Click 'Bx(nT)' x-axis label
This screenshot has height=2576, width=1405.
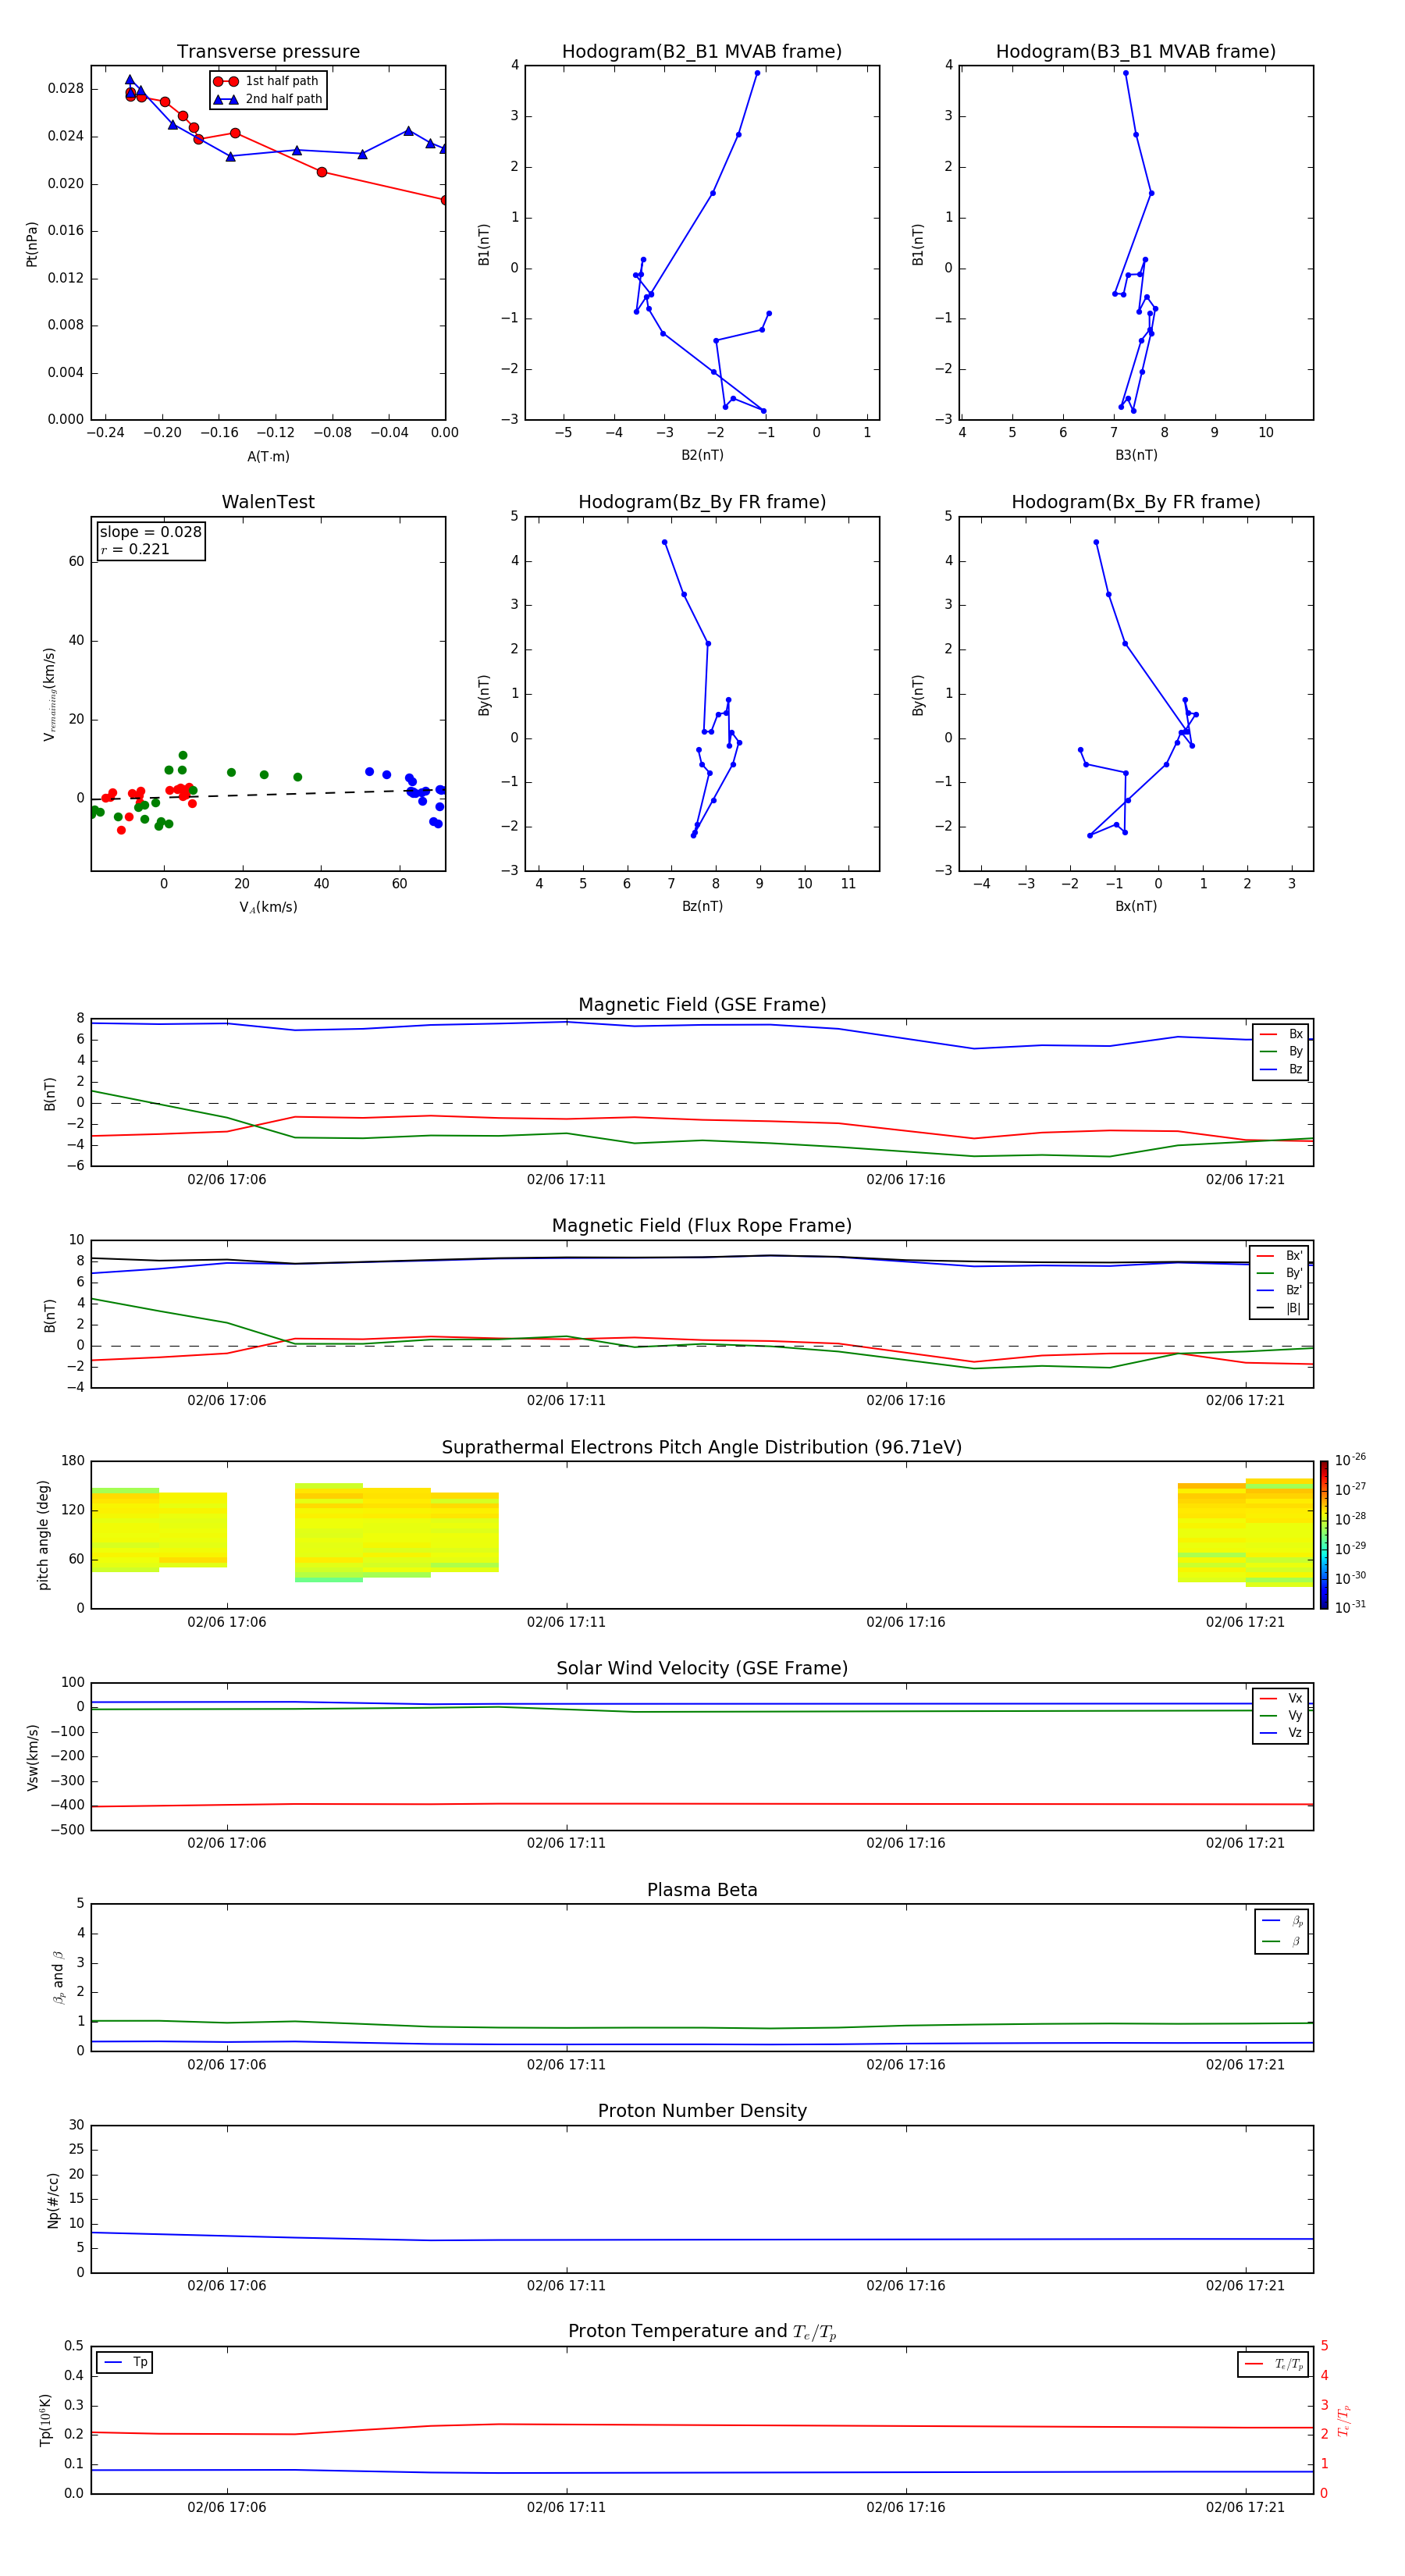[1136, 906]
